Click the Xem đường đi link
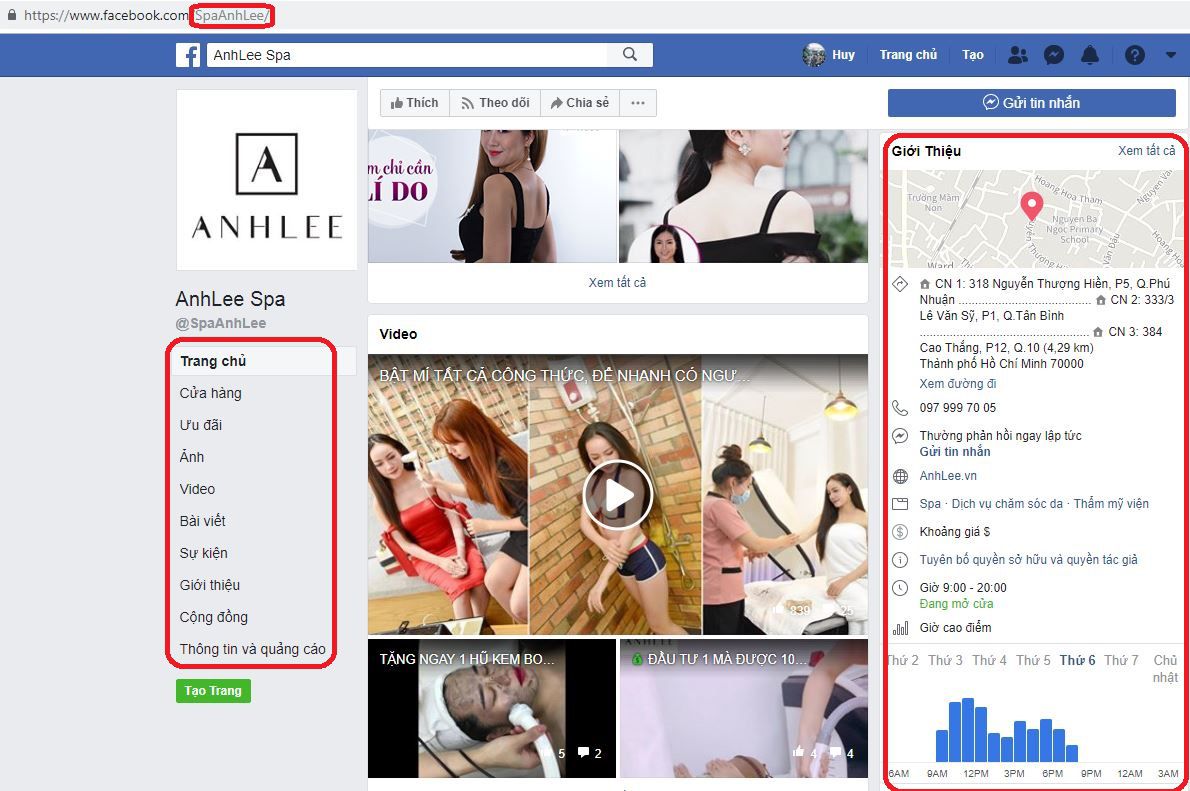Screen dimensions: 1190x791 coord(958,383)
